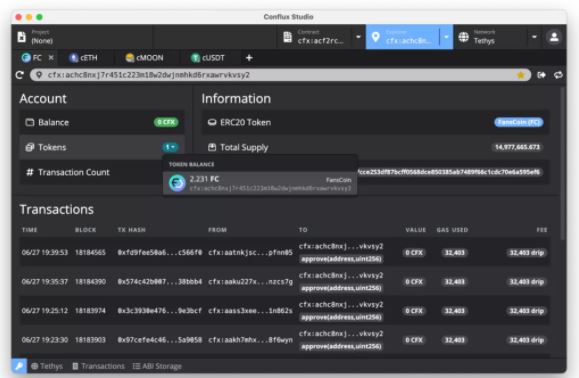Image resolution: width=579 pixels, height=378 pixels.
Task: Open the user account avatar
Action: tap(554, 37)
